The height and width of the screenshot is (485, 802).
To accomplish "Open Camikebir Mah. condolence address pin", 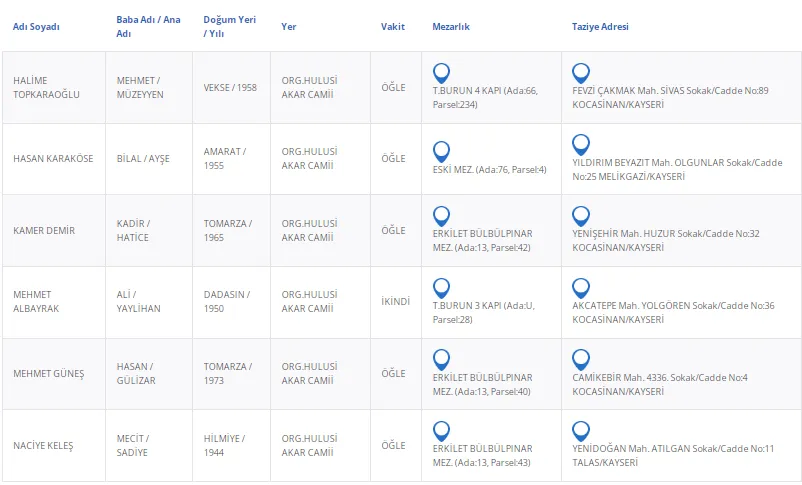I will pyautogui.click(x=580, y=359).
